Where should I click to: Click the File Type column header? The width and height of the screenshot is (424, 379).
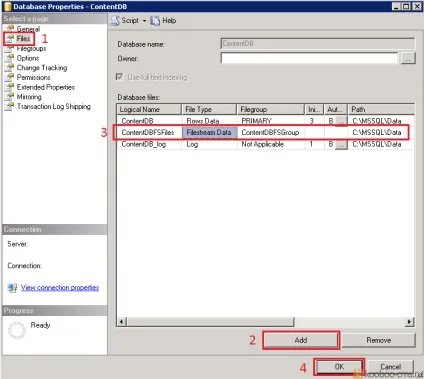209,109
